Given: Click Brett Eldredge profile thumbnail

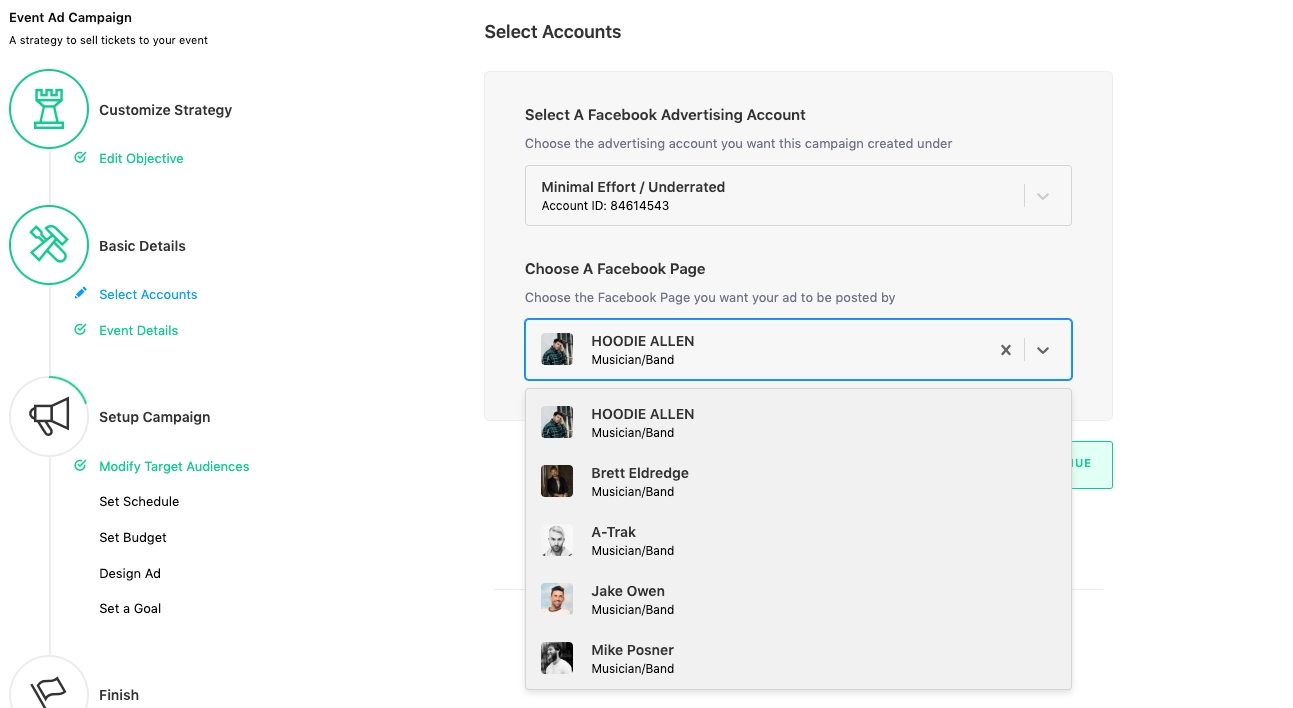Looking at the screenshot, I should tap(557, 481).
